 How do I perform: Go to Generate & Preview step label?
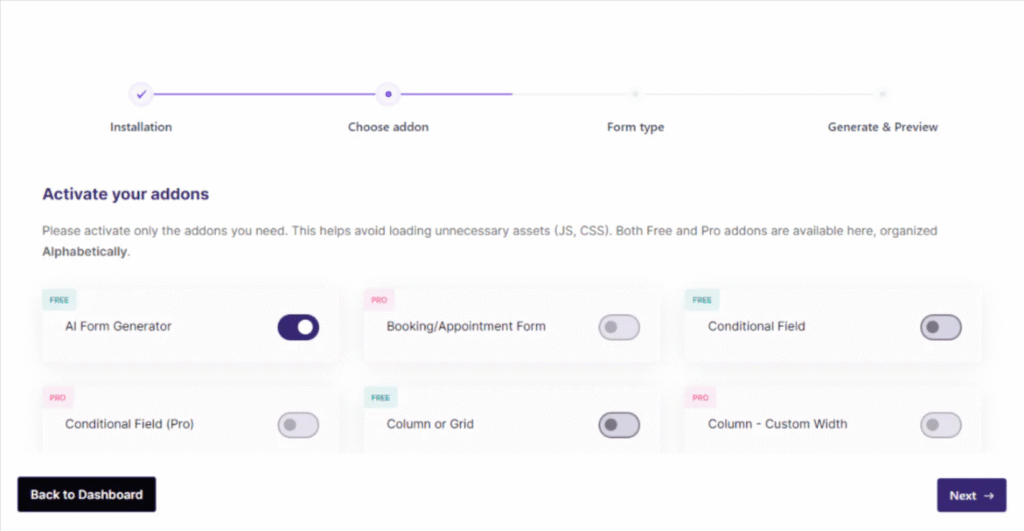pos(883,127)
